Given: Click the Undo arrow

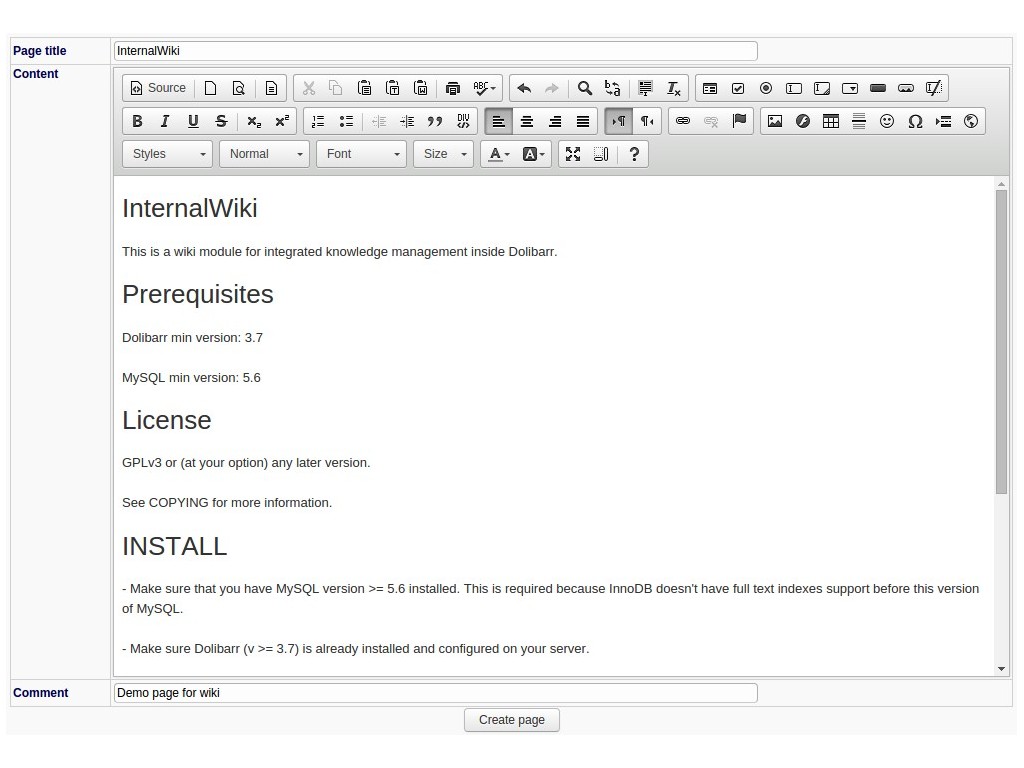Looking at the screenshot, I should (524, 88).
